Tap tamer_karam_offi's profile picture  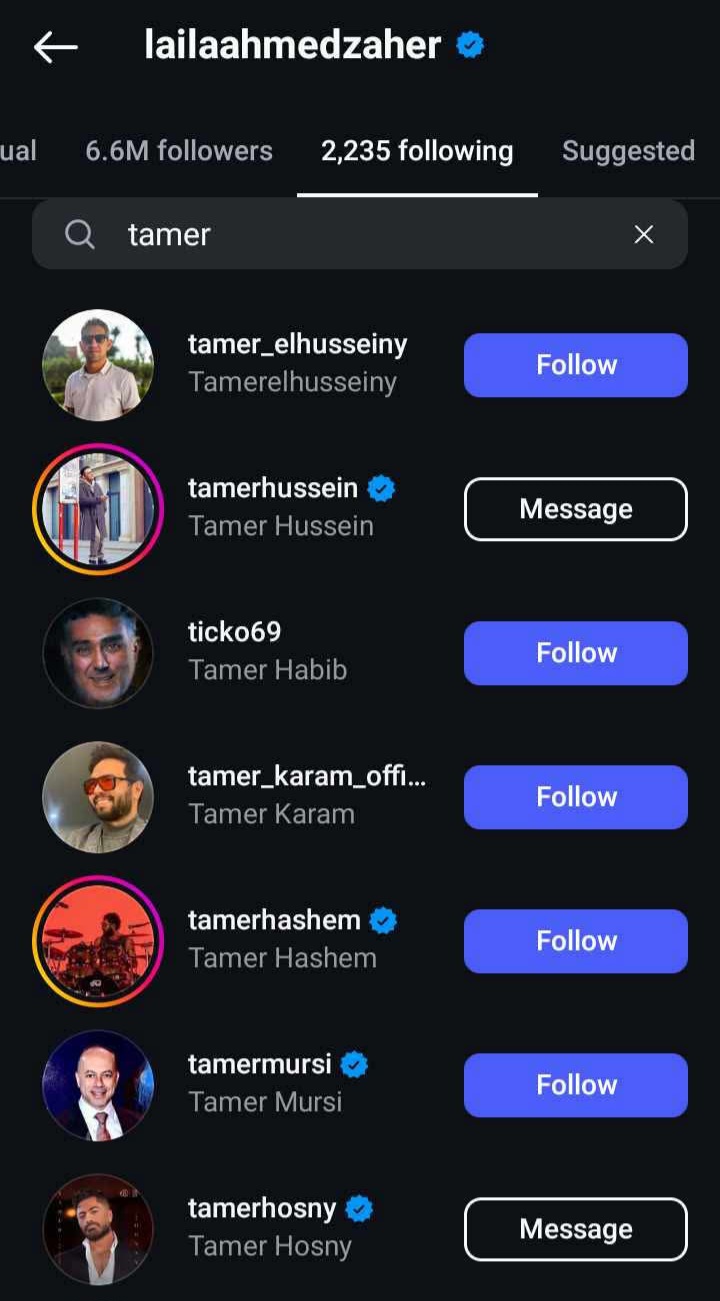98,797
